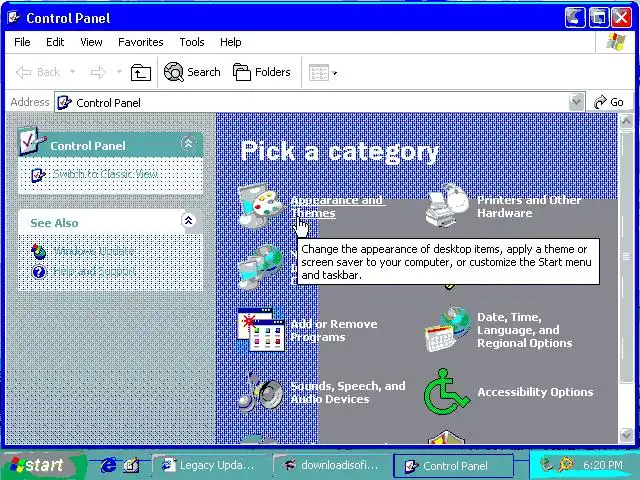Click the Control Panel icon in address bar
The width and height of the screenshot is (640, 480).
(64, 102)
